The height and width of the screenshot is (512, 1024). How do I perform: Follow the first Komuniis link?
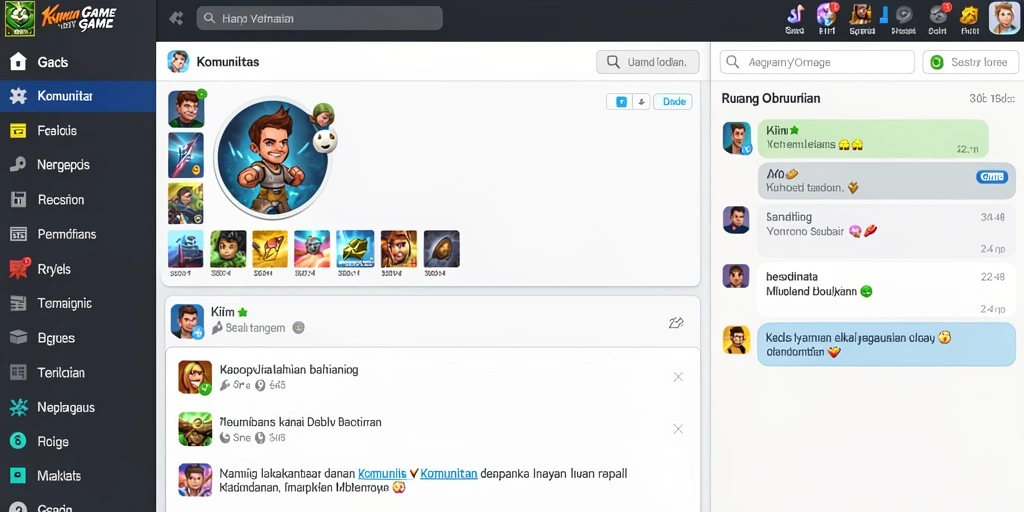point(383,473)
